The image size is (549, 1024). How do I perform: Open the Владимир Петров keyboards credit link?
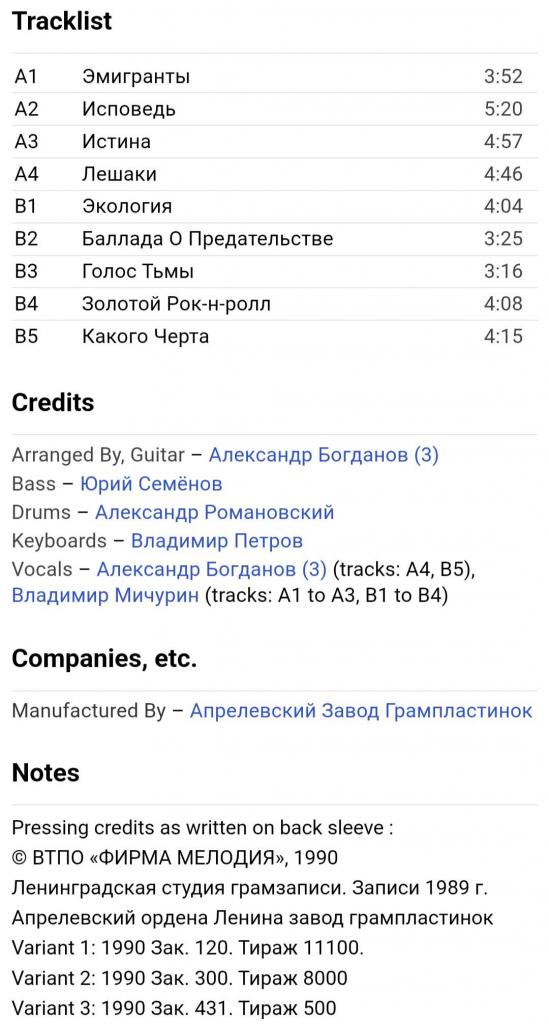pos(217,541)
